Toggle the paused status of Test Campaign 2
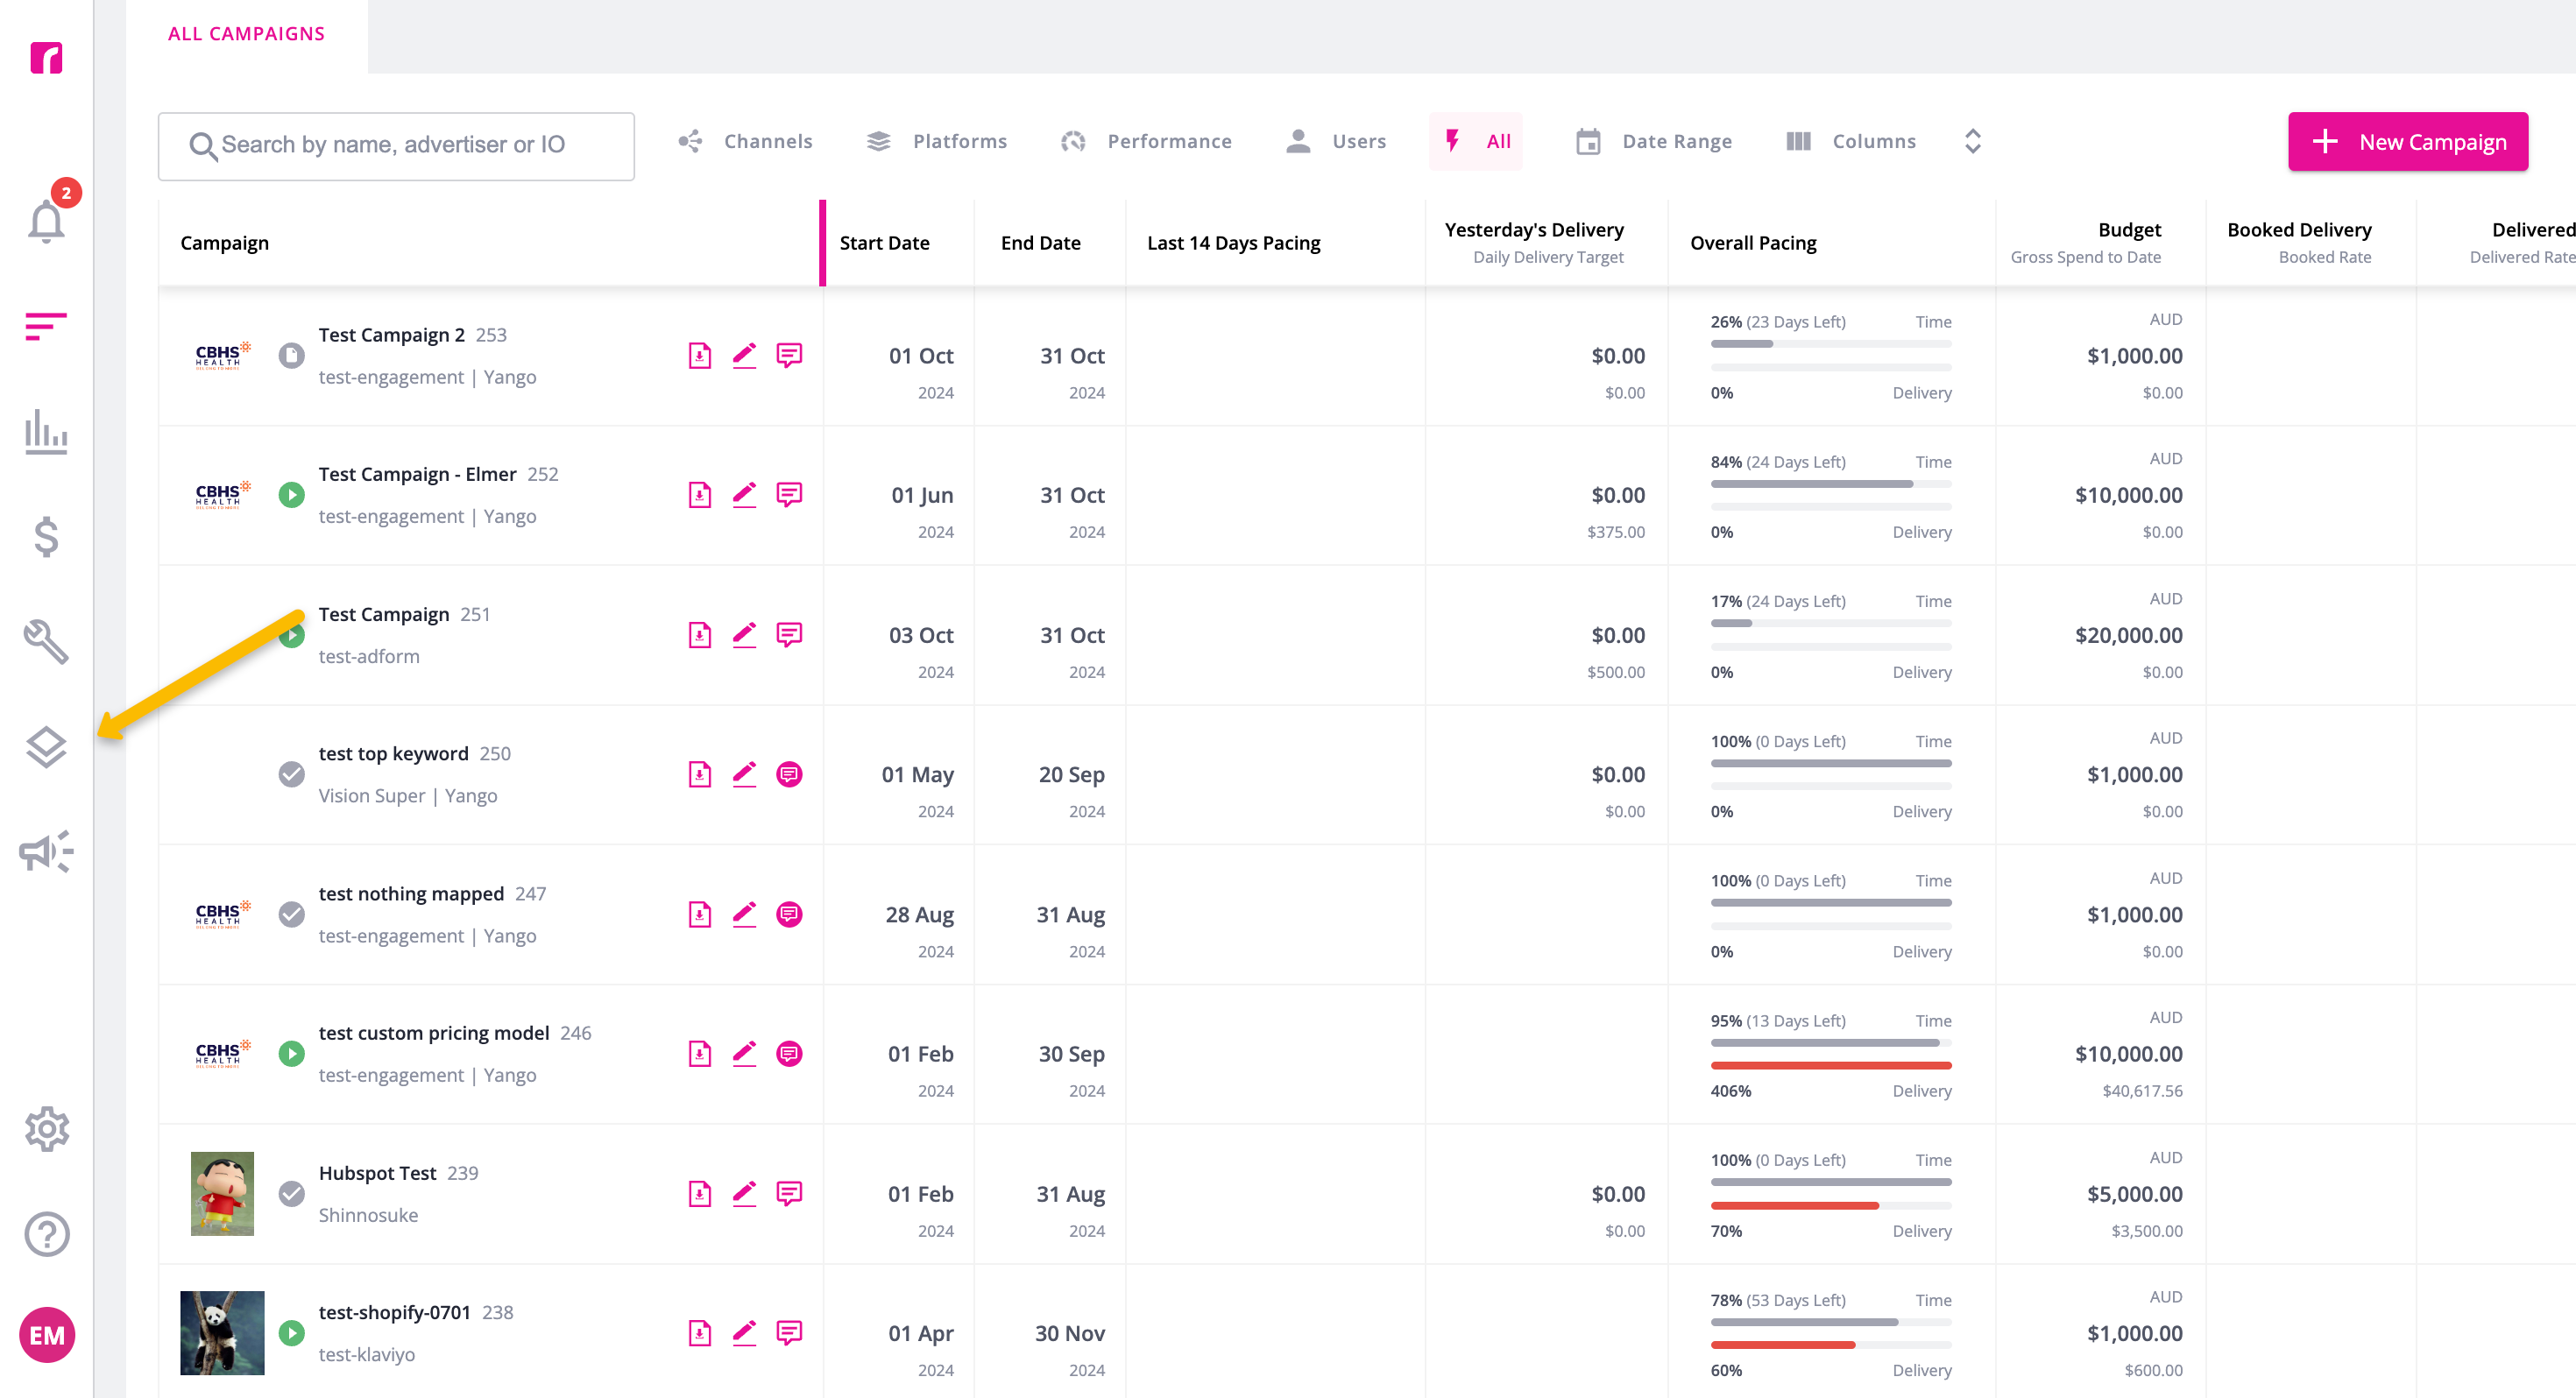Screen dimensions: 2576x1398 291,355
